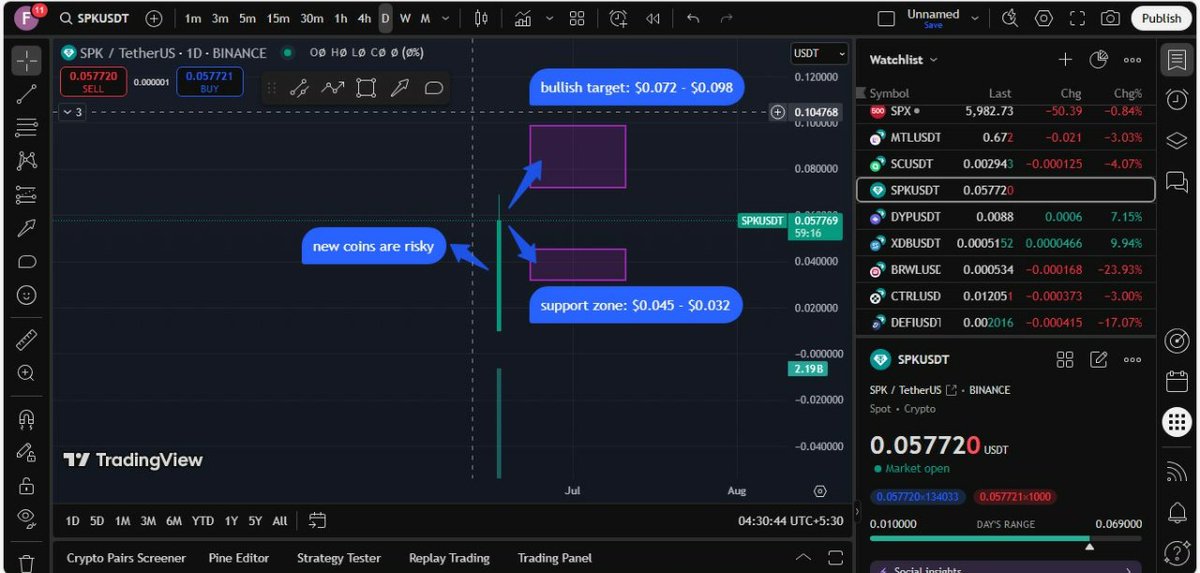
Task: Add symbol to watchlist with plus
Action: [1065, 60]
